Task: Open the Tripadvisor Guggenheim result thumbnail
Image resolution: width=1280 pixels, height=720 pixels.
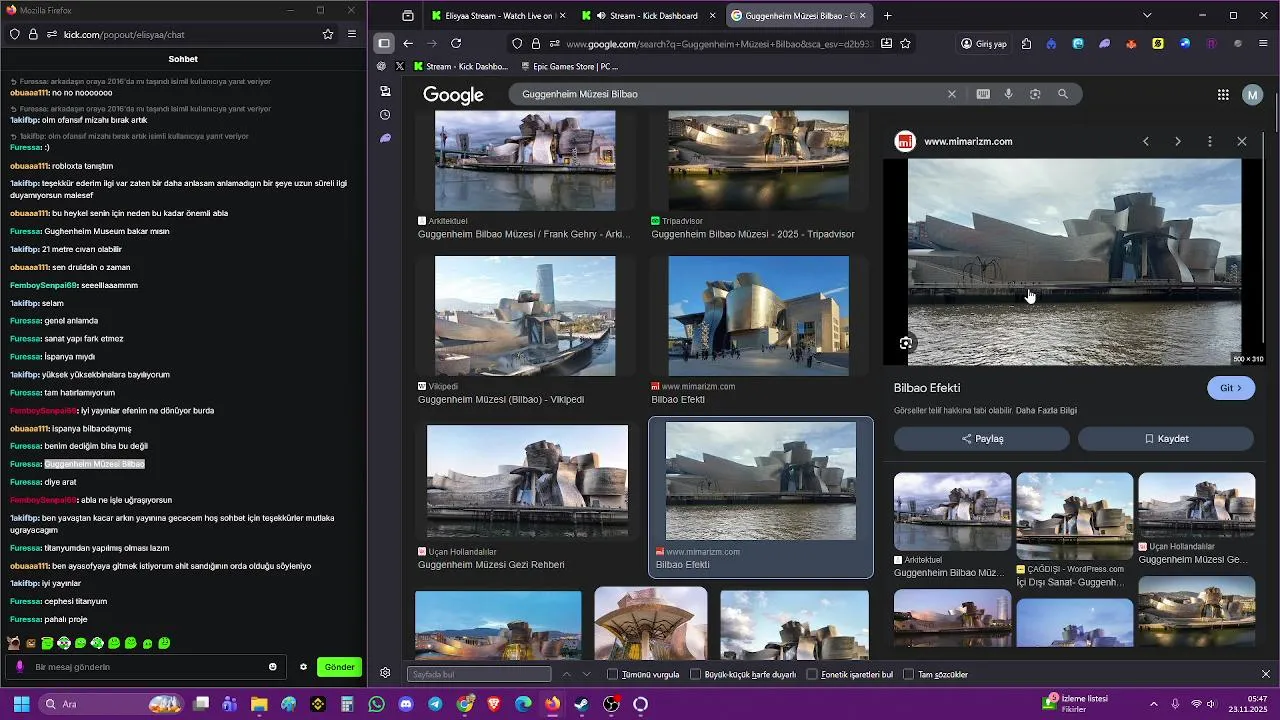Action: pos(758,160)
